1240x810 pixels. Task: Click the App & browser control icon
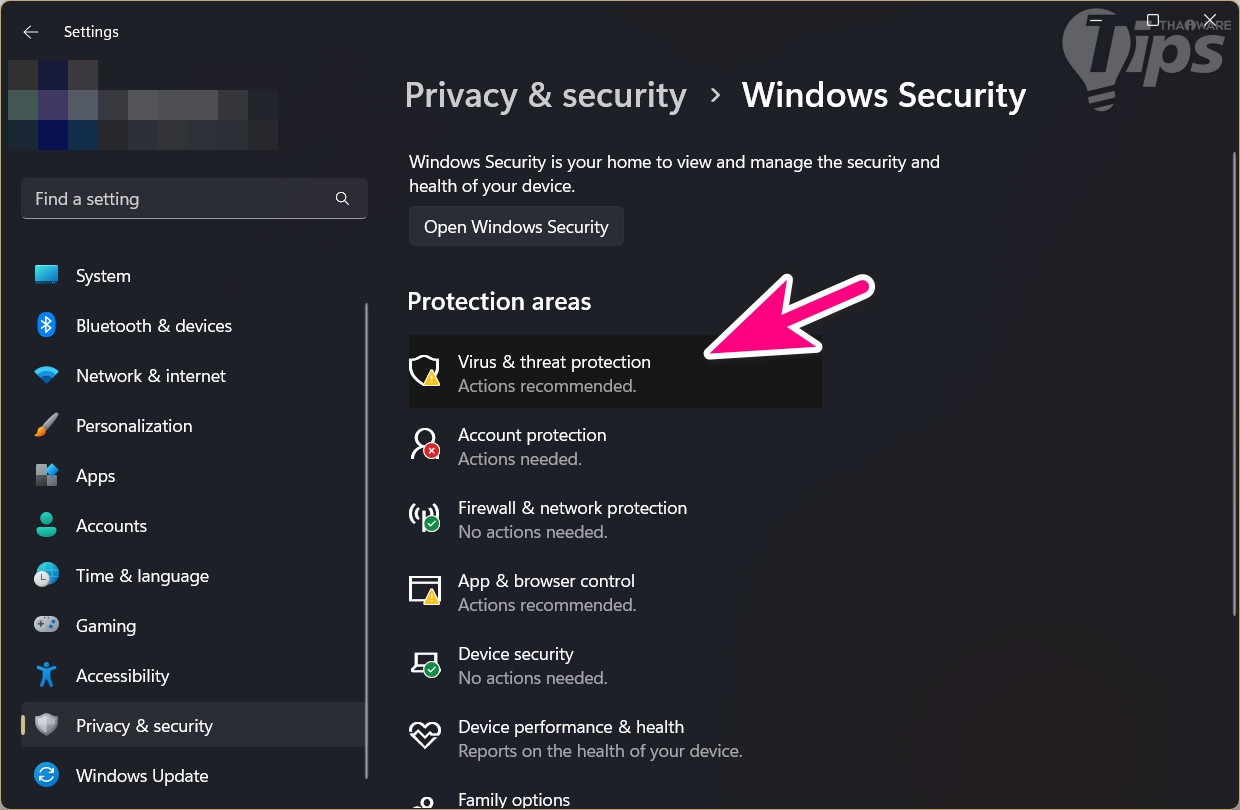[x=425, y=590]
